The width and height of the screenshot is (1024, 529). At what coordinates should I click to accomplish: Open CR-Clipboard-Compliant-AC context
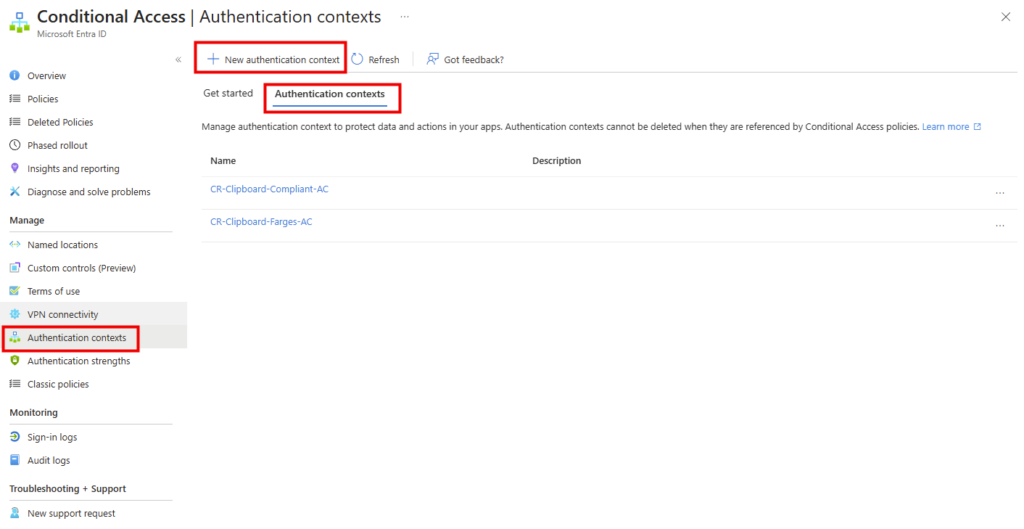pyautogui.click(x=269, y=189)
